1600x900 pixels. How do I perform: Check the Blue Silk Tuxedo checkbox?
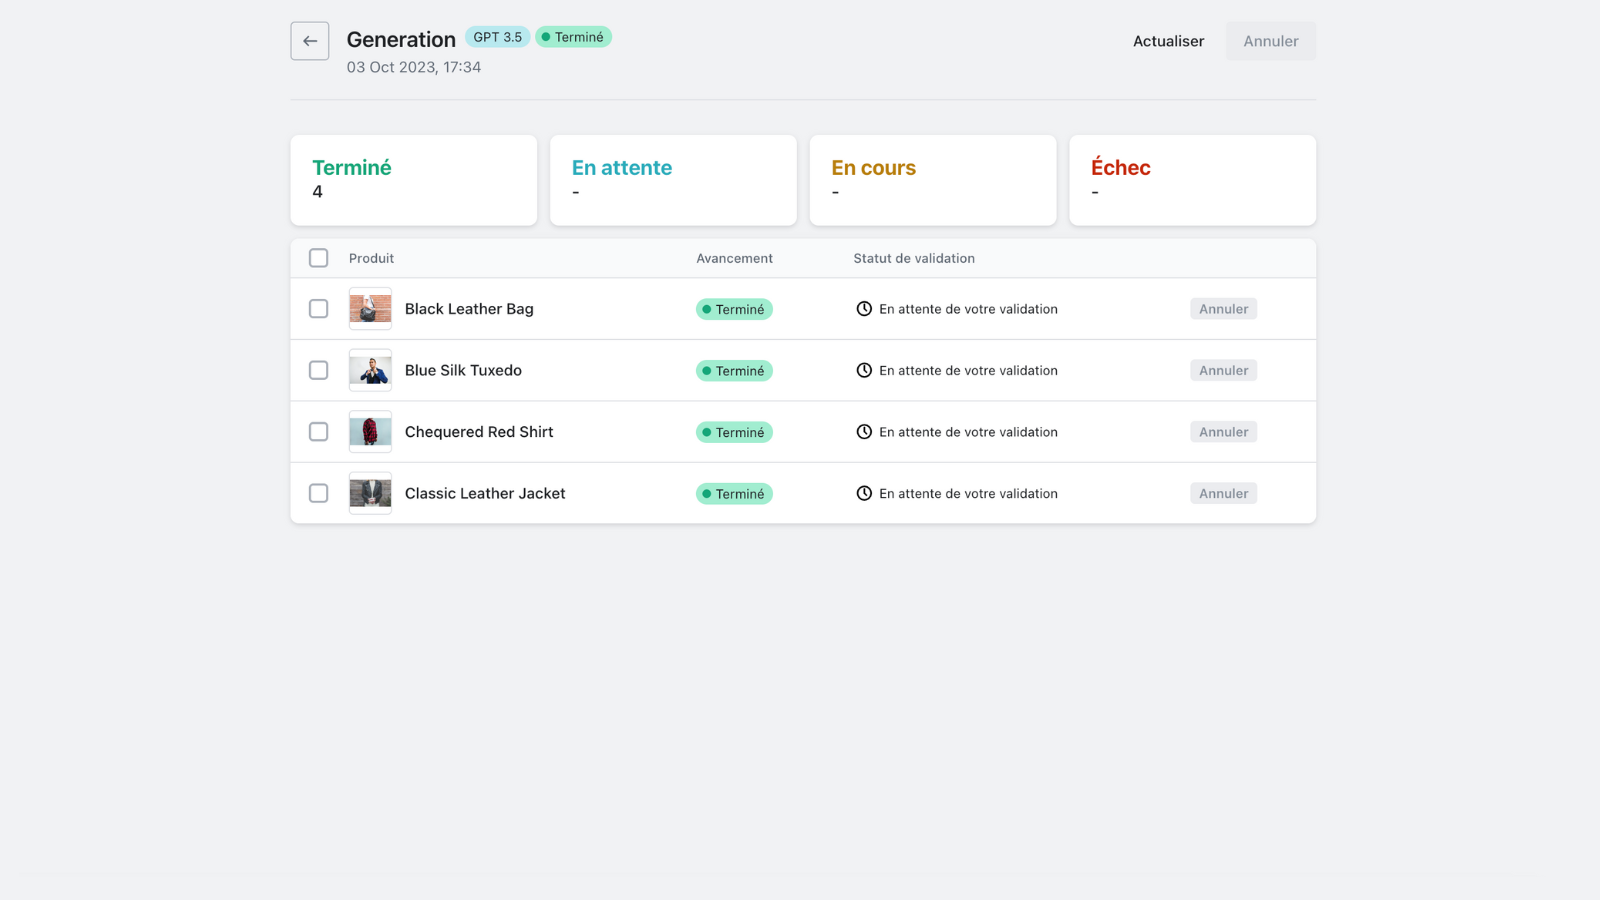(x=318, y=370)
